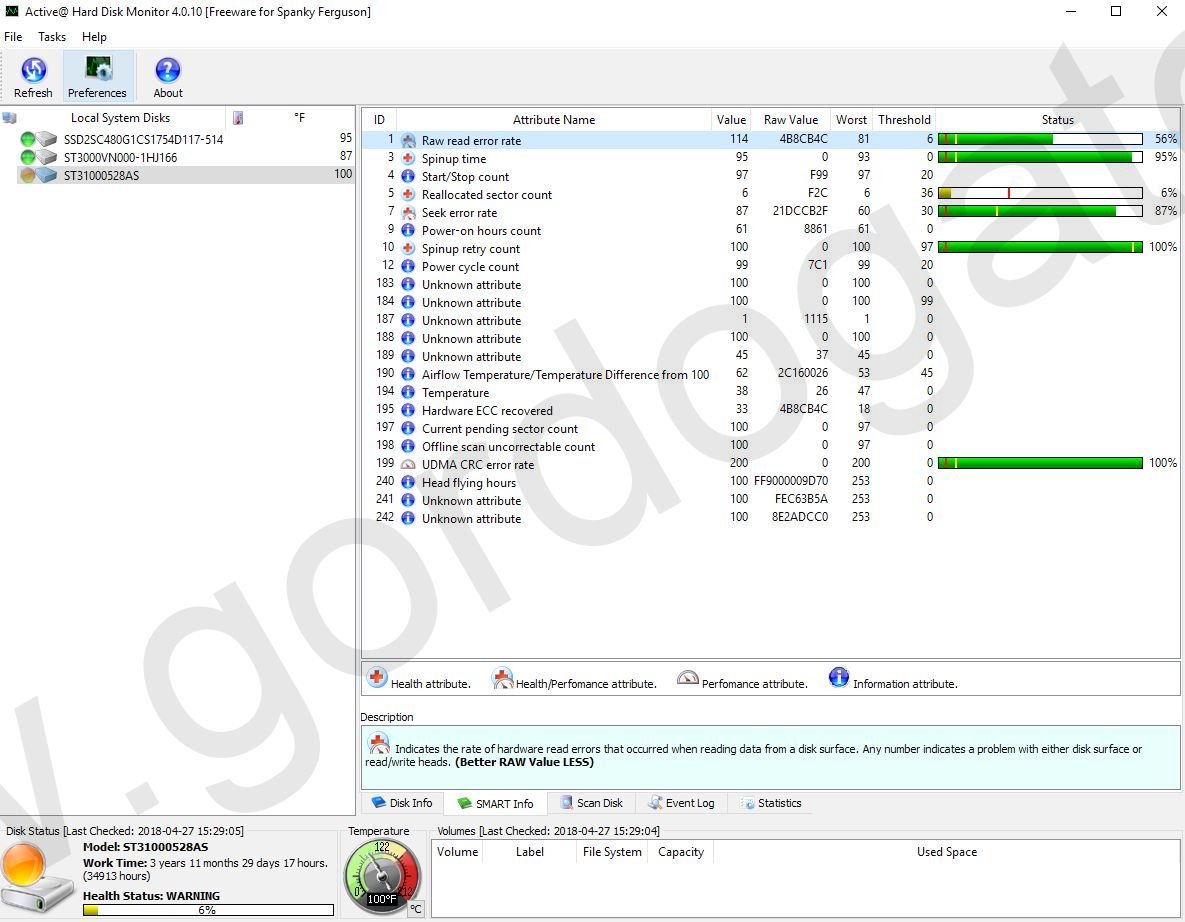This screenshot has width=1185, height=922.
Task: Select the ST31000528AS disk entry
Action: (101, 176)
